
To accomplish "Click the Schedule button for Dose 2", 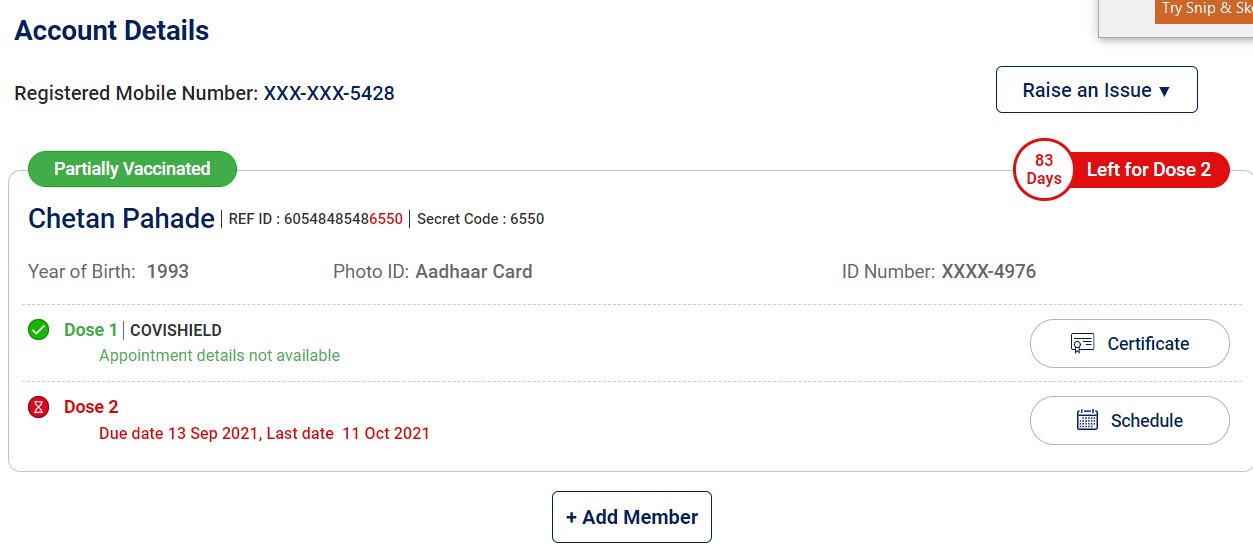I will pyautogui.click(x=1129, y=421).
